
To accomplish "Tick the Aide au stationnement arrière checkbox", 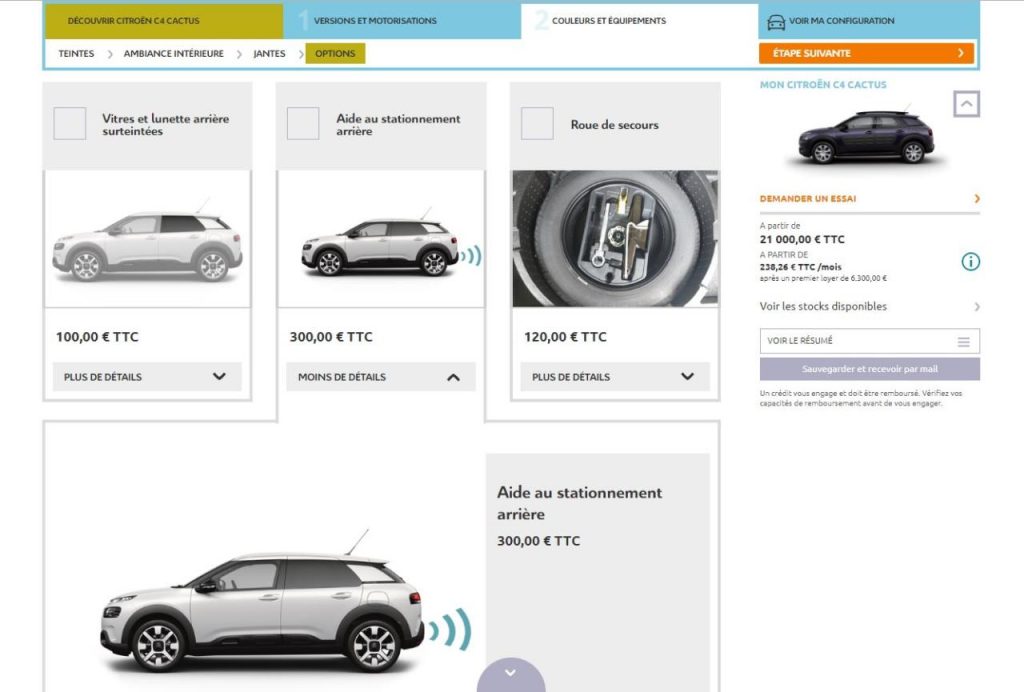I will pyautogui.click(x=303, y=123).
